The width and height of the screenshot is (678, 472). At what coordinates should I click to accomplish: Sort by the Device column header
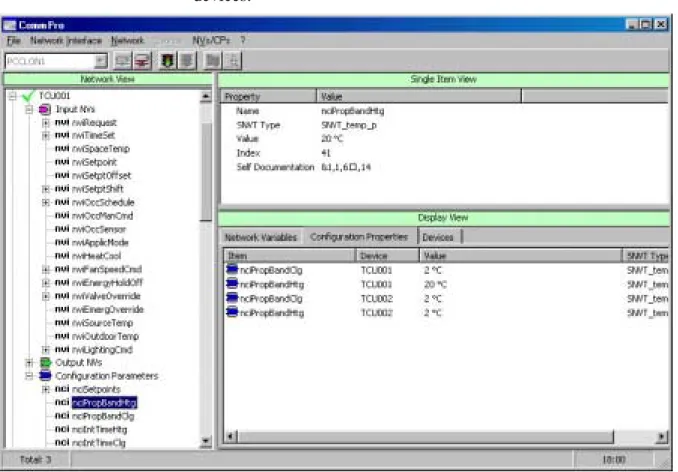[387, 256]
